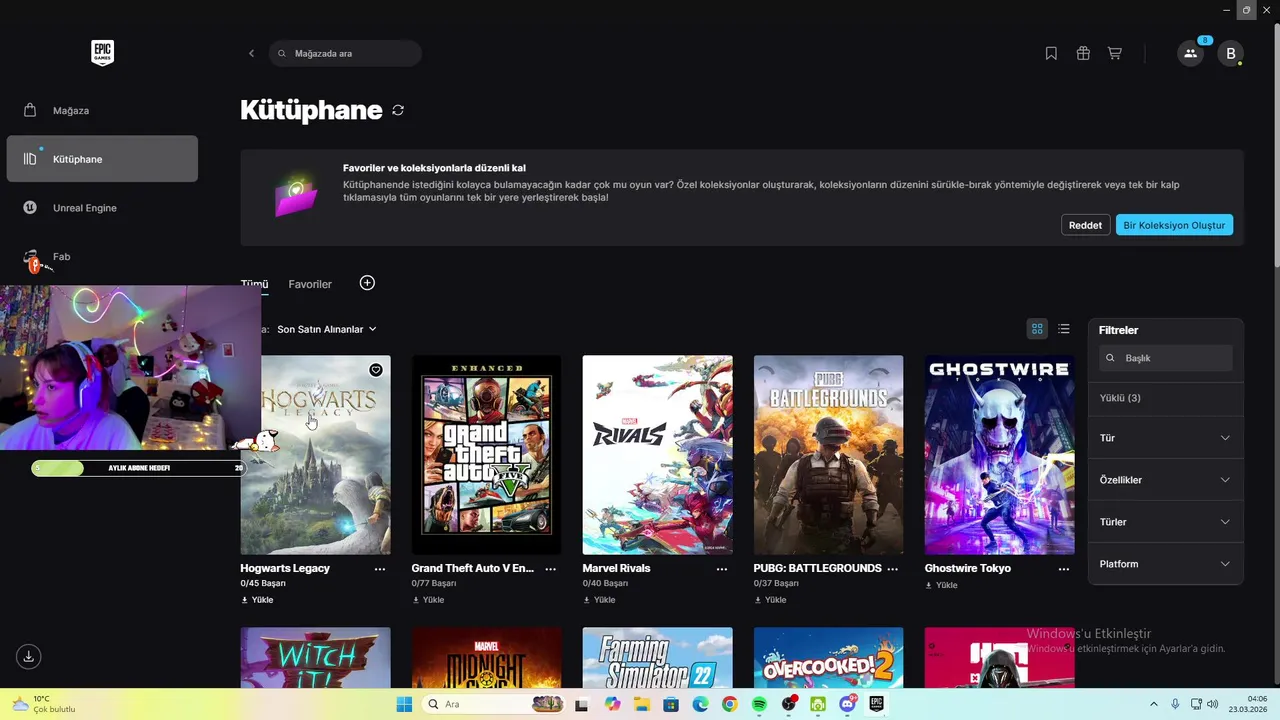Open the Son Satın Alınanlar sort dropdown
Screen dimensions: 1280x720
point(327,329)
